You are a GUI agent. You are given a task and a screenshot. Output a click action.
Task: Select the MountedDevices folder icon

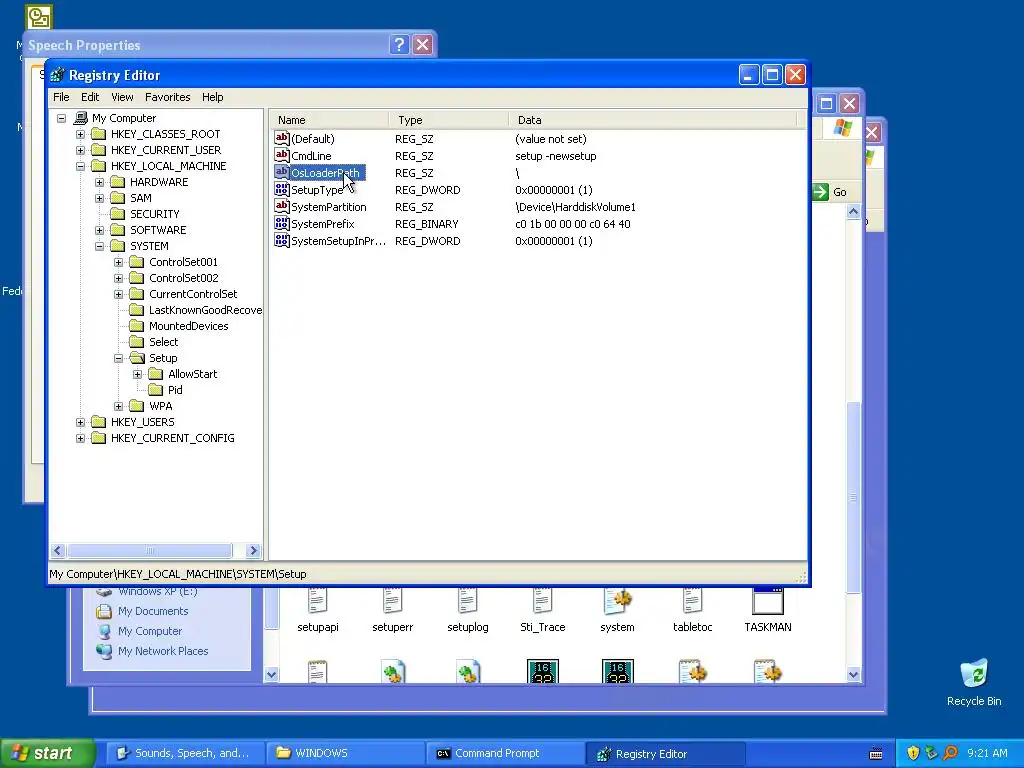136,326
